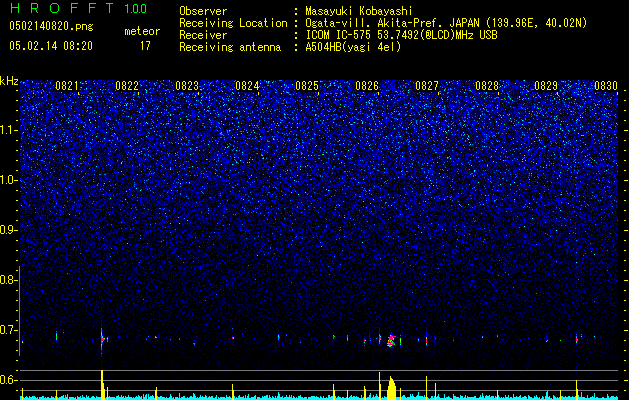
Task: Click the HROFFT title text
Action: click(x=62, y=8)
